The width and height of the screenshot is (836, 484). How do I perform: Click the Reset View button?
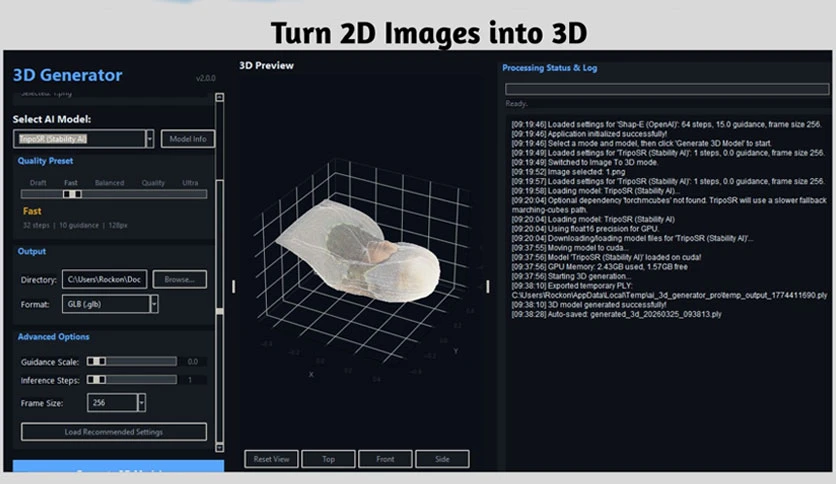pos(271,459)
